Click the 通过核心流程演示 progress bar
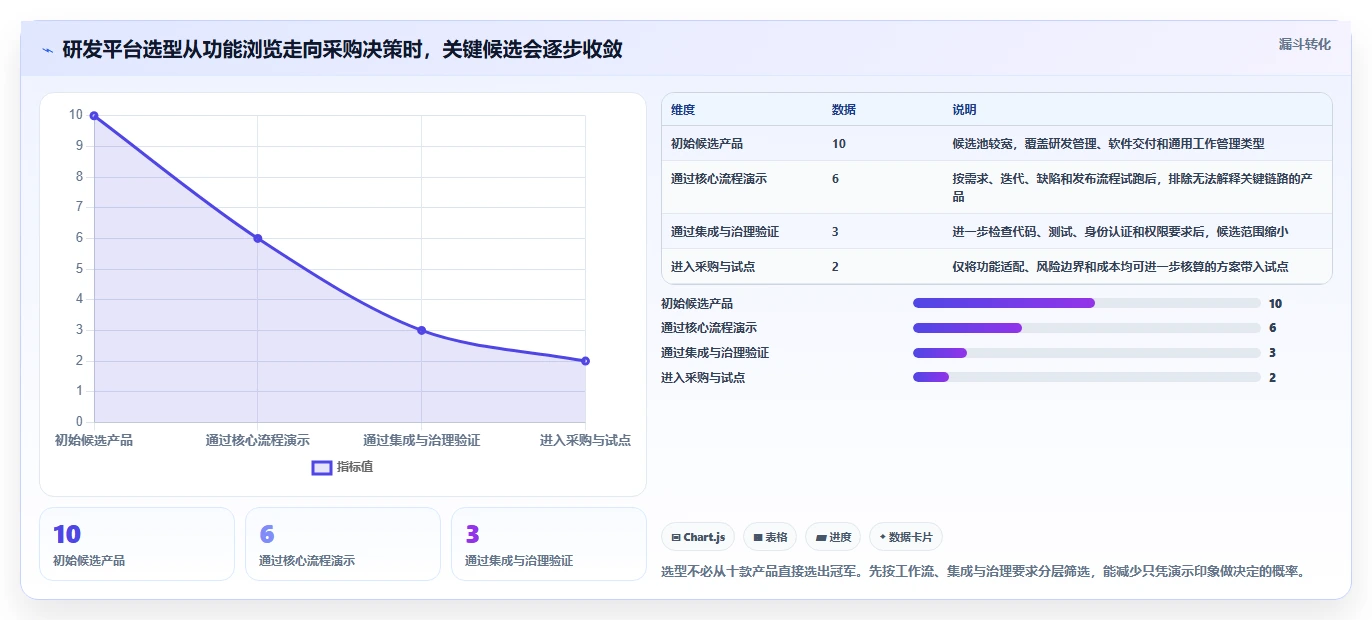 pyautogui.click(x=1087, y=328)
